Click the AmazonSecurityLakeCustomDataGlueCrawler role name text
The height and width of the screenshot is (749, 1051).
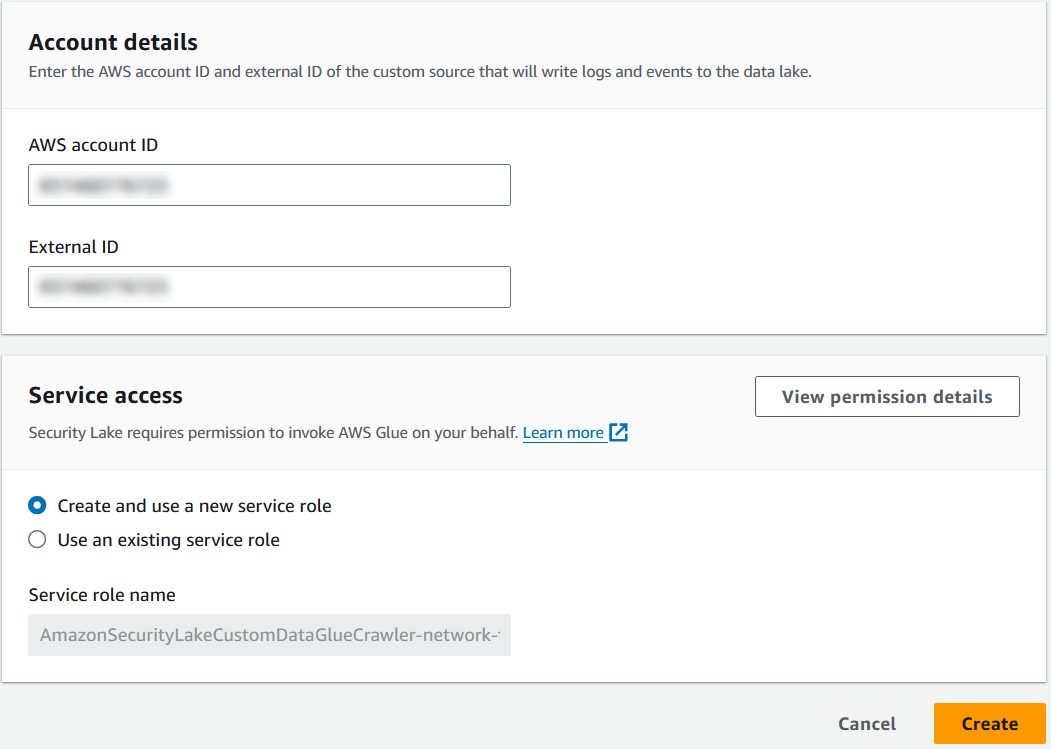(x=268, y=635)
